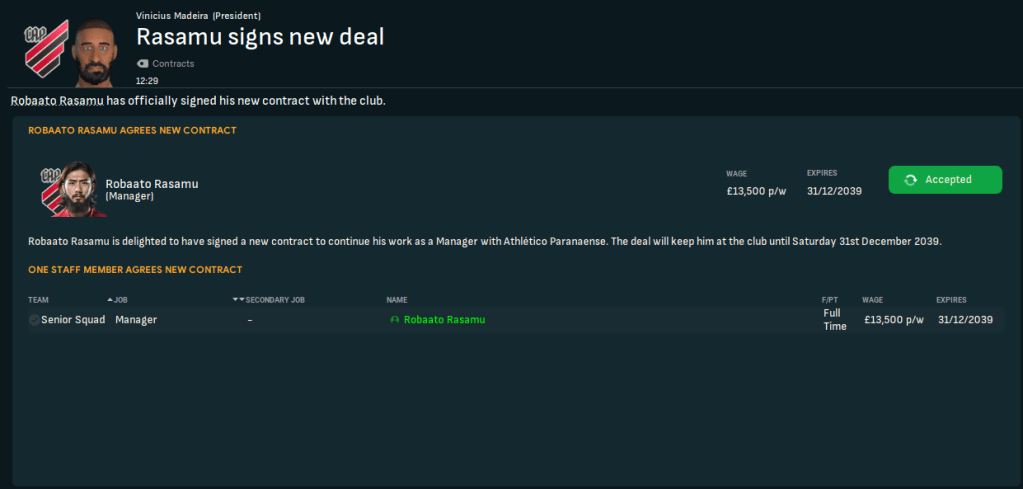1023x489 pixels.
Task: Sort by Expires column in staff table
Action: 952,300
